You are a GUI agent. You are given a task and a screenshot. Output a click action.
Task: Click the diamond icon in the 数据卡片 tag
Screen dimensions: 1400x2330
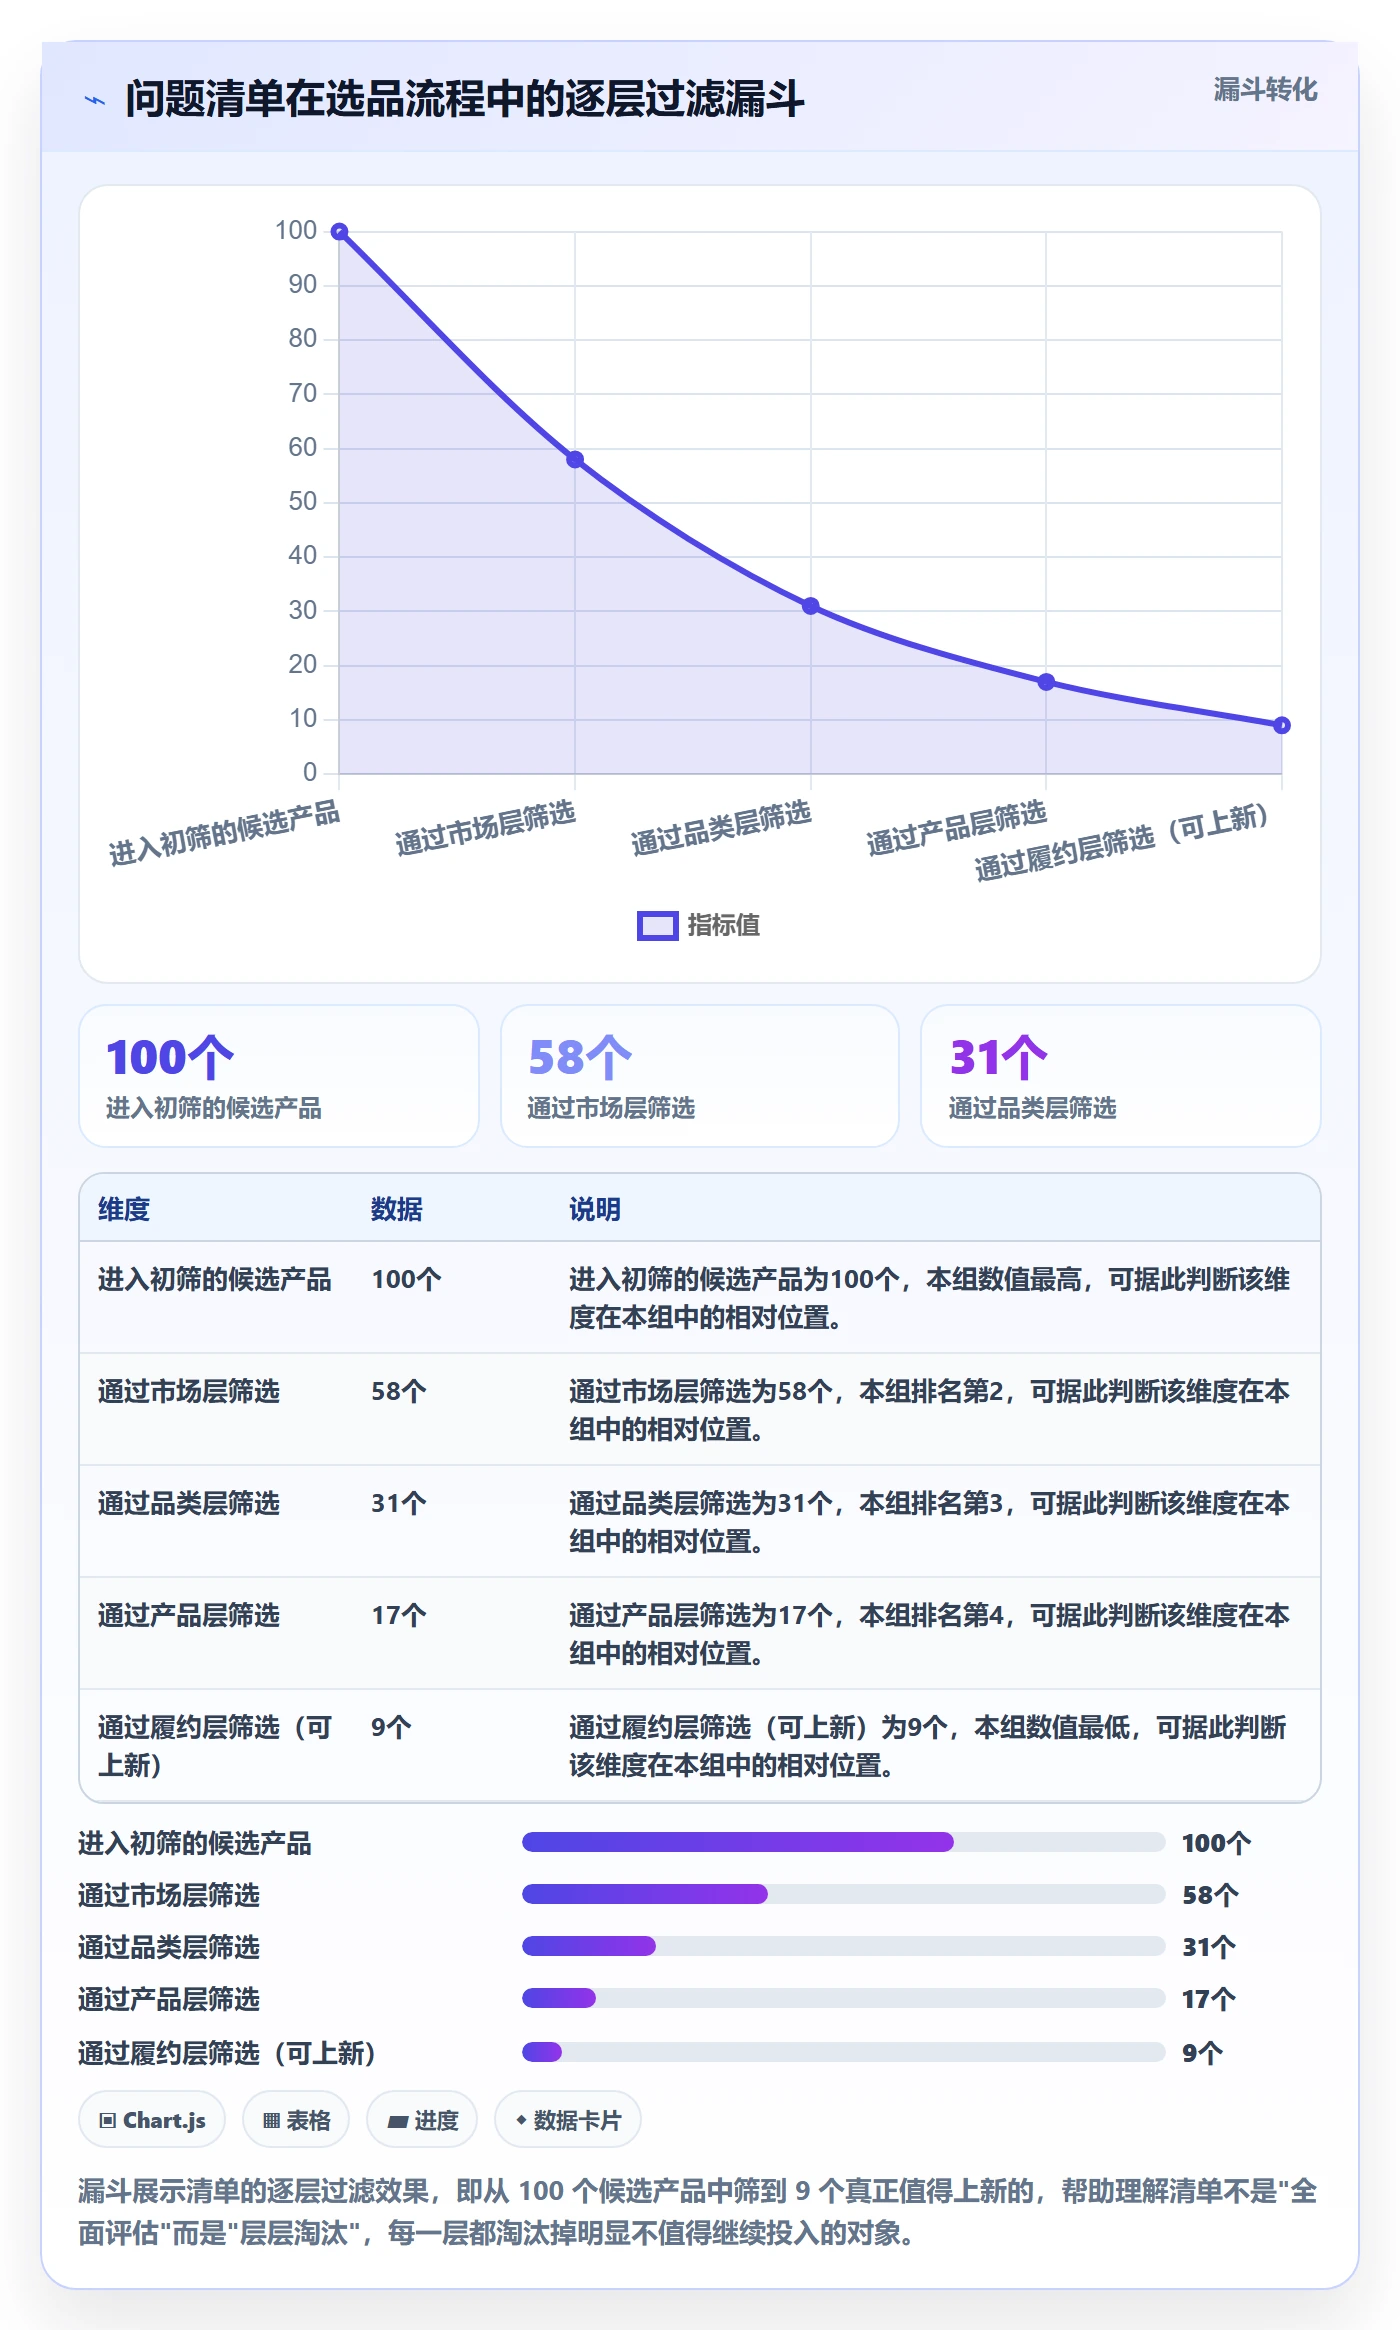(521, 2119)
